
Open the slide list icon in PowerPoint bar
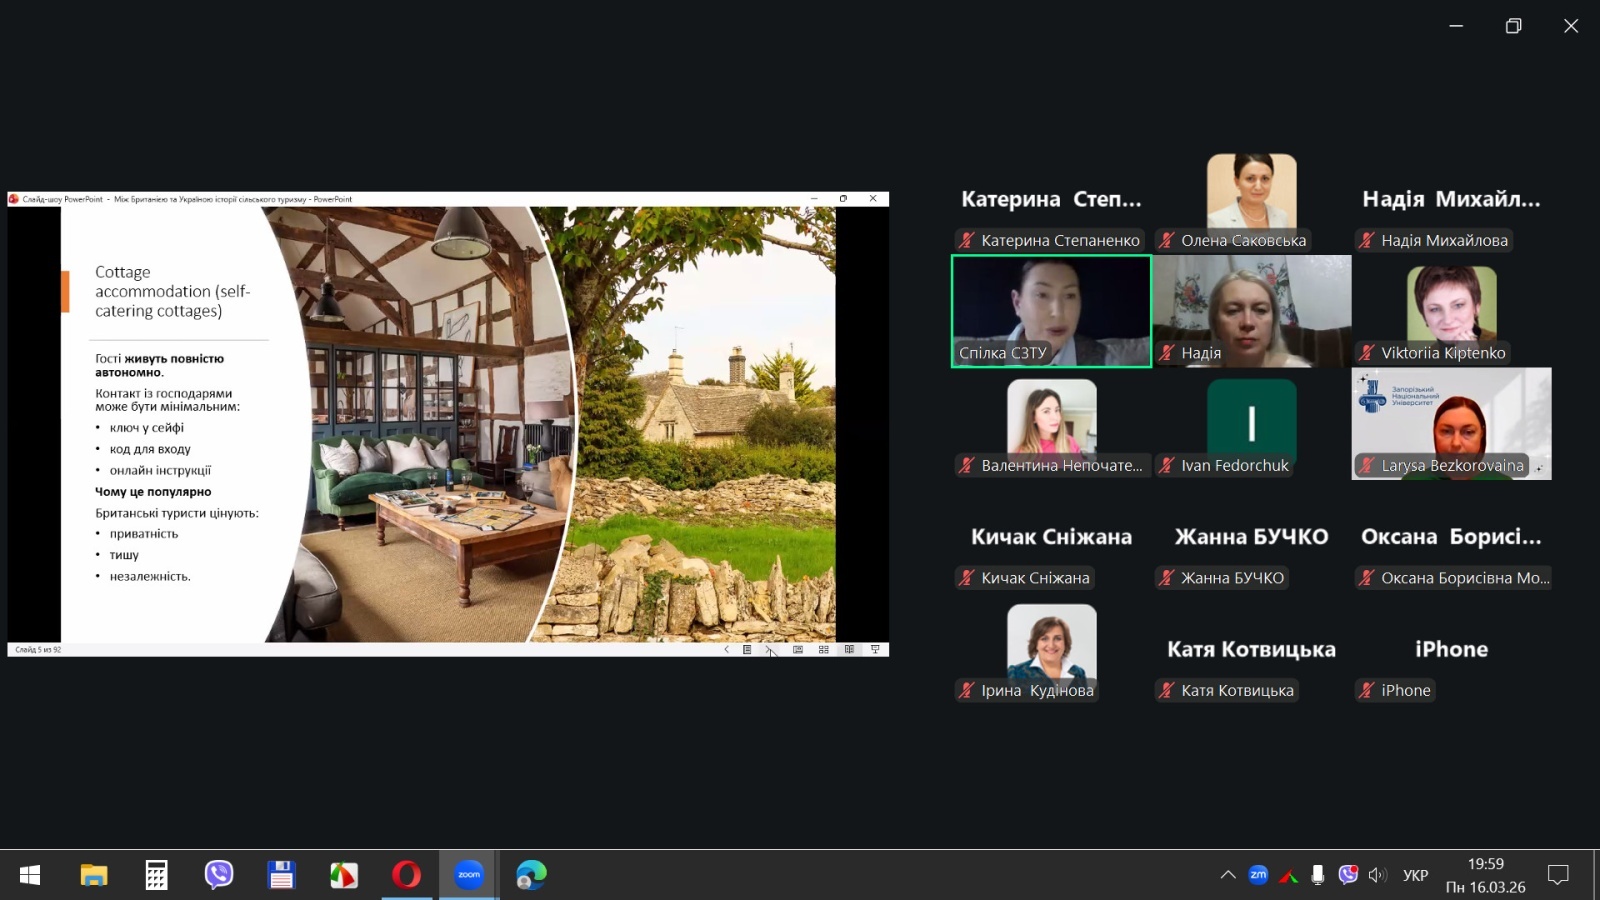747,650
